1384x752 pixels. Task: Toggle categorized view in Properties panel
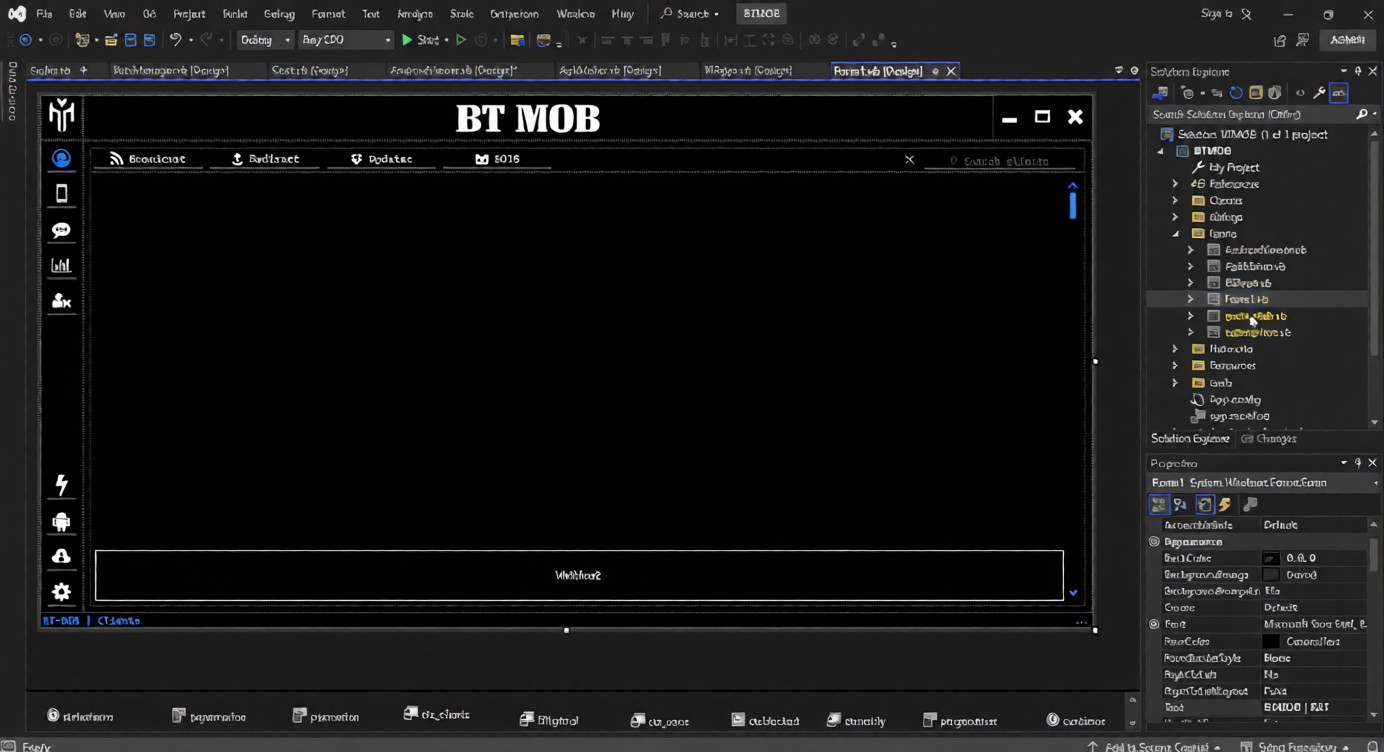point(1159,505)
